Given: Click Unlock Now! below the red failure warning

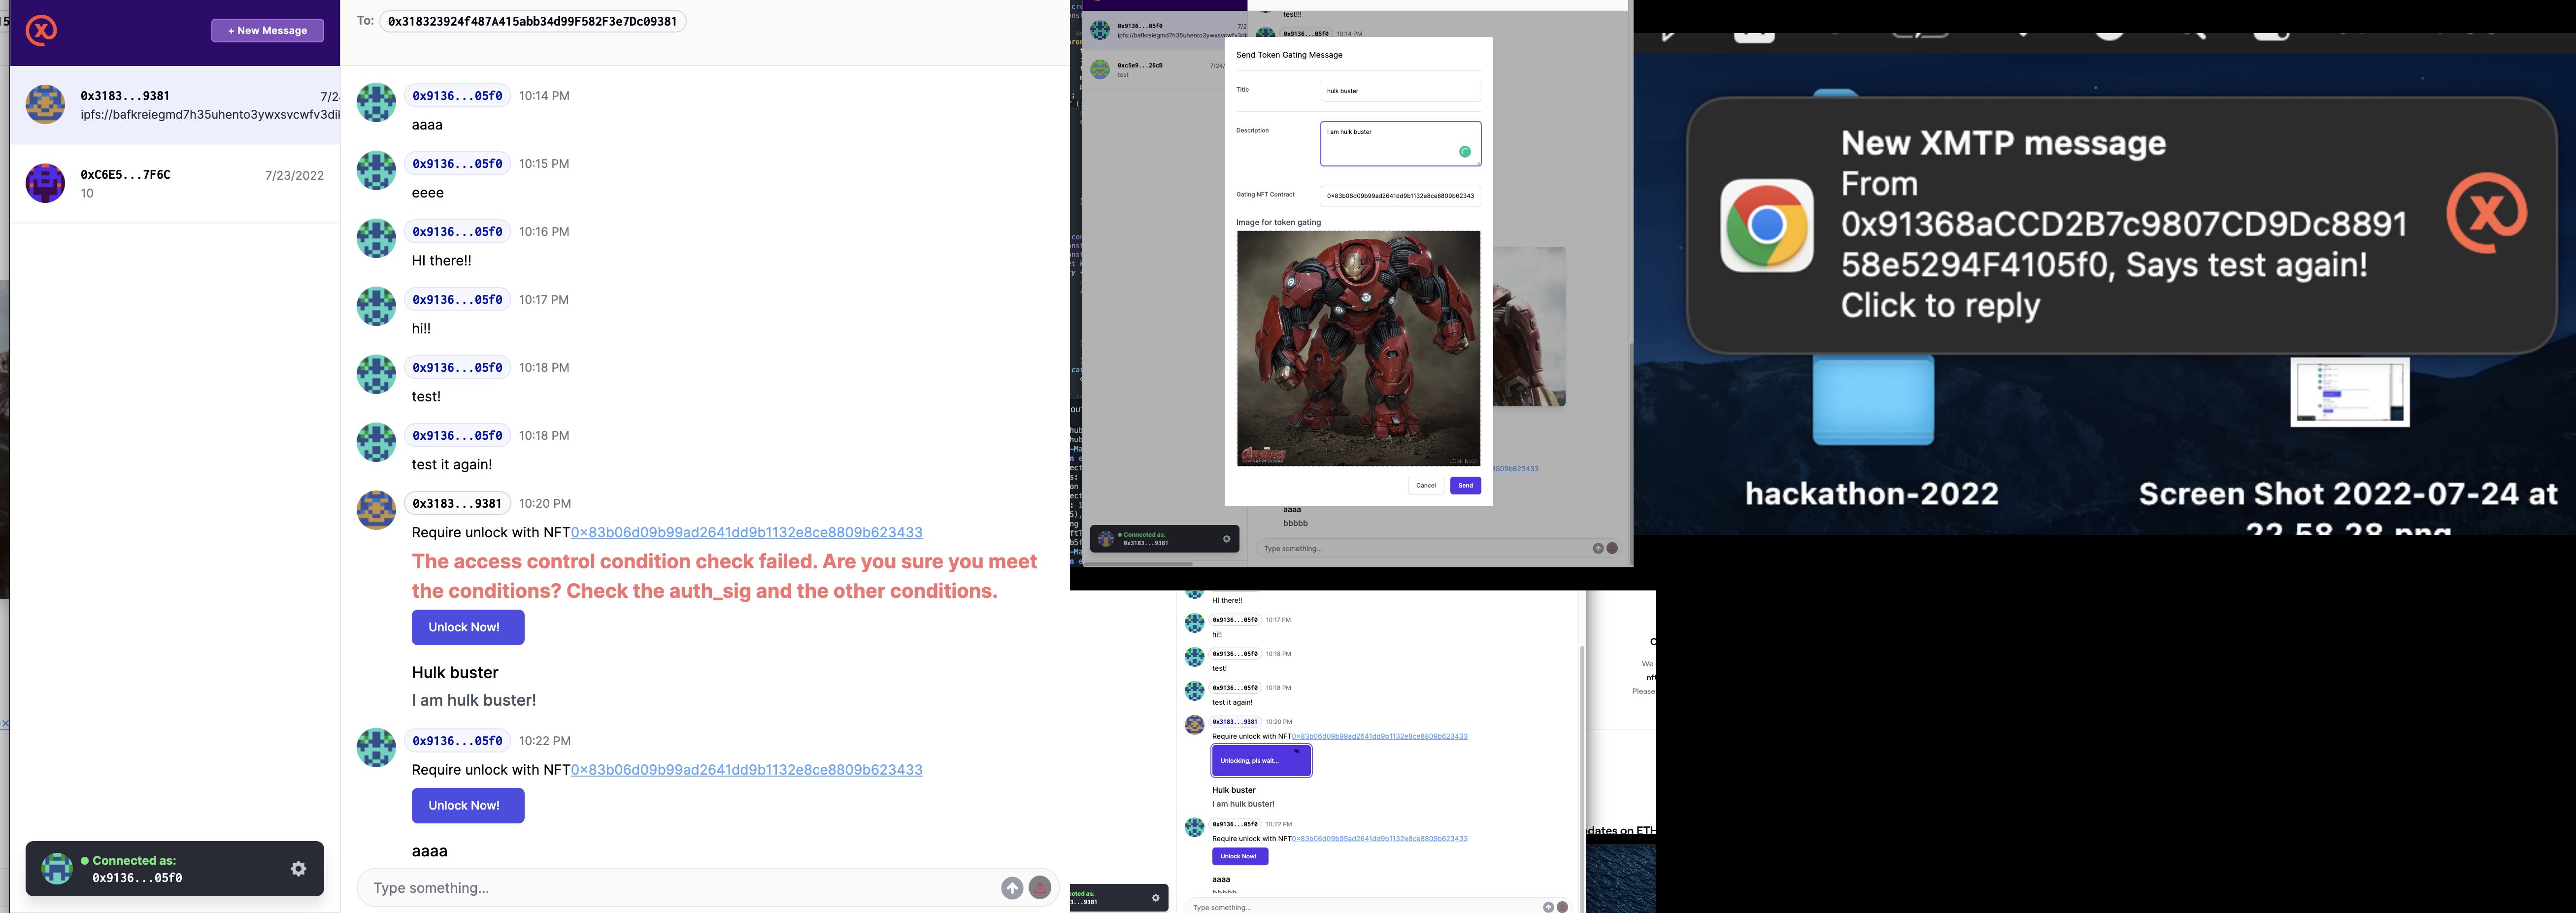Looking at the screenshot, I should pos(468,628).
